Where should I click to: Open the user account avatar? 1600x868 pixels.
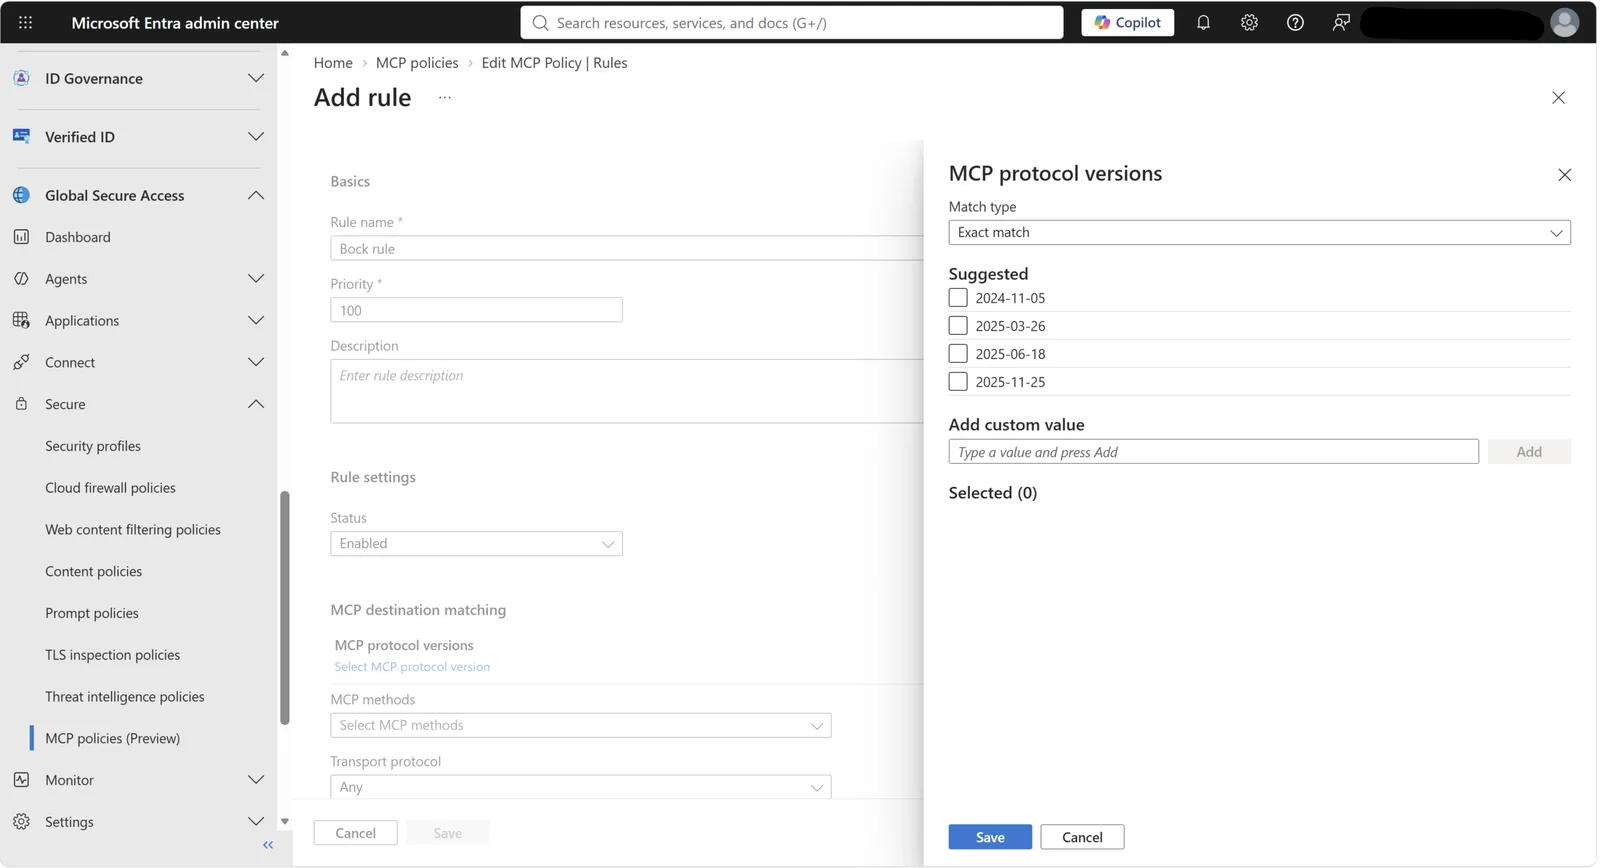click(1564, 22)
